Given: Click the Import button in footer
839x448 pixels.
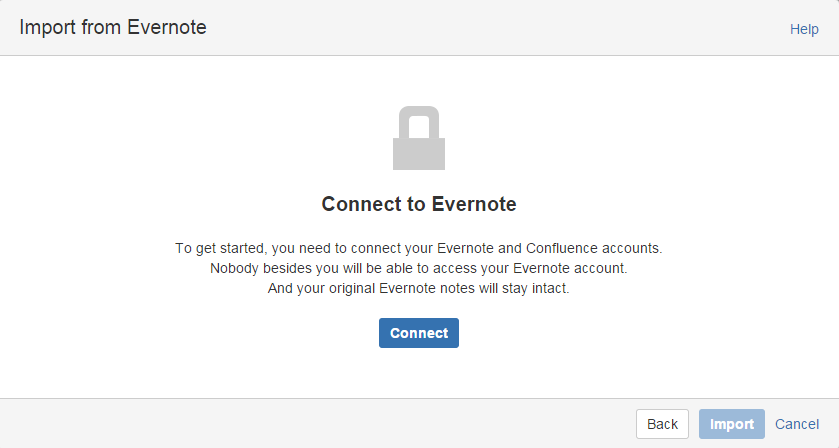Looking at the screenshot, I should (732, 424).
